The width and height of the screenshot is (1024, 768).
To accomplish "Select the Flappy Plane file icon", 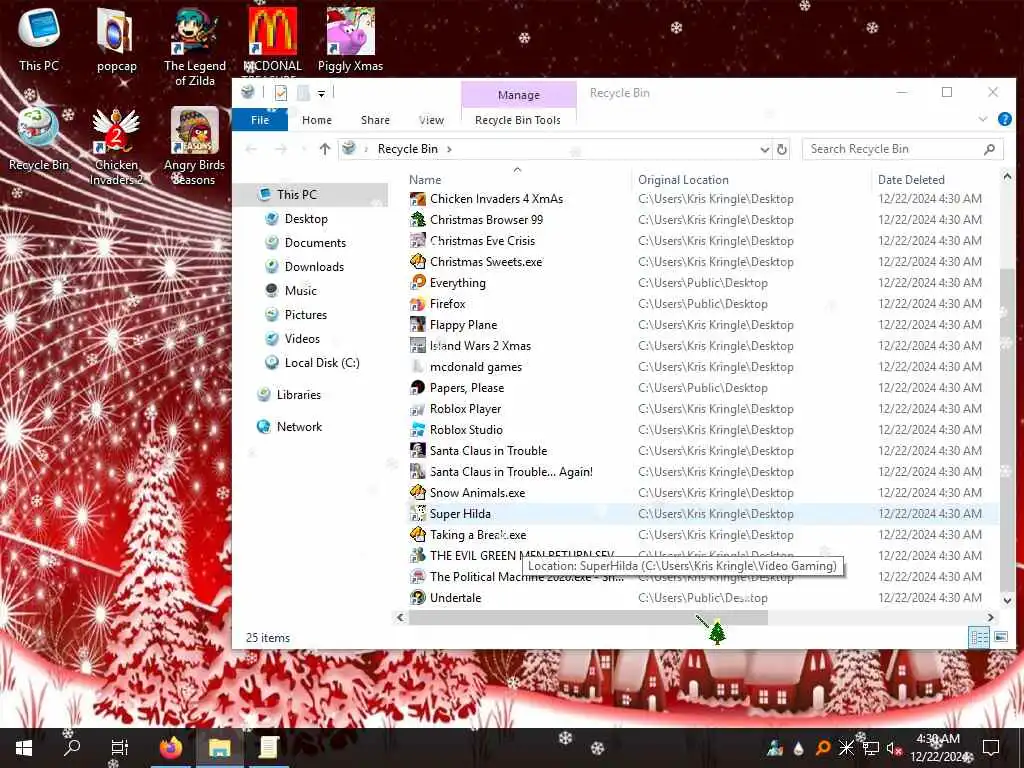I will point(418,325).
